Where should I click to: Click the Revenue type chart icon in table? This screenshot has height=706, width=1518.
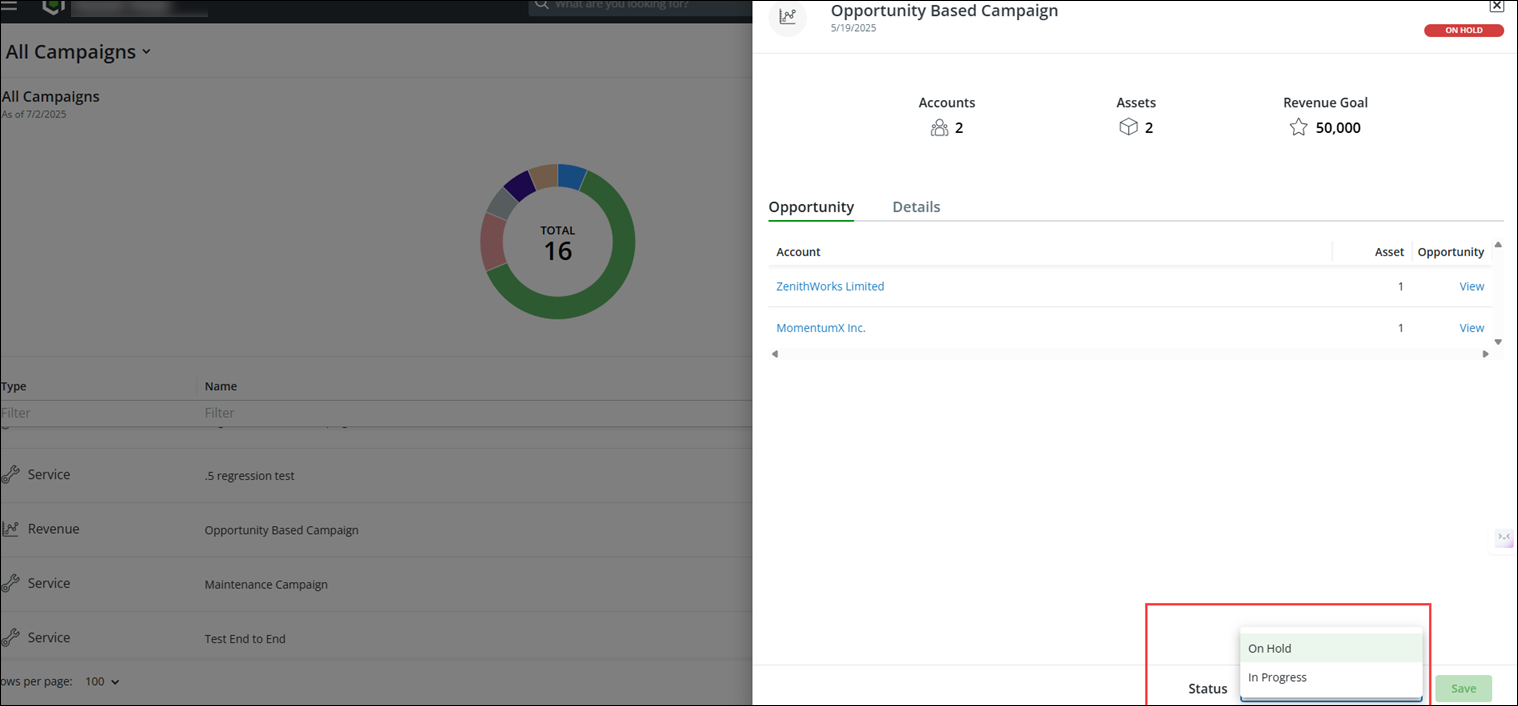[x=11, y=529]
